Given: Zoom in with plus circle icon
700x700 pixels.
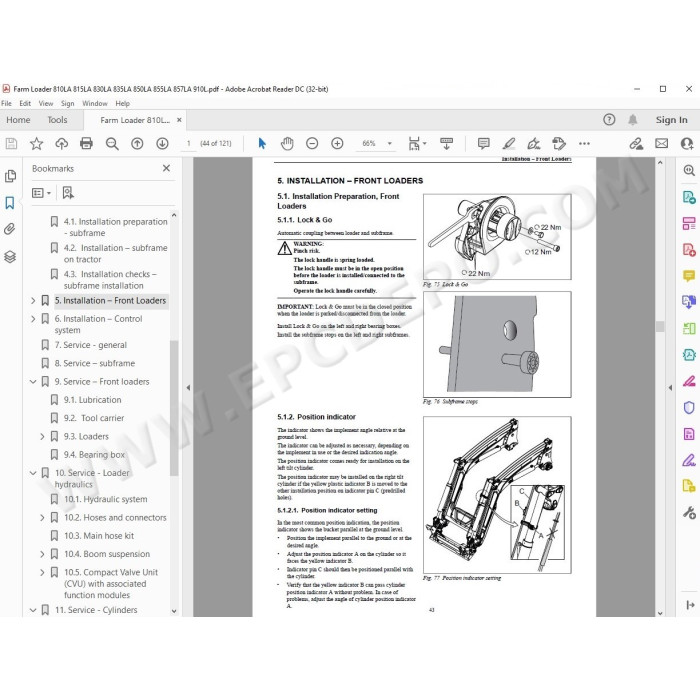Looking at the screenshot, I should coord(337,143).
